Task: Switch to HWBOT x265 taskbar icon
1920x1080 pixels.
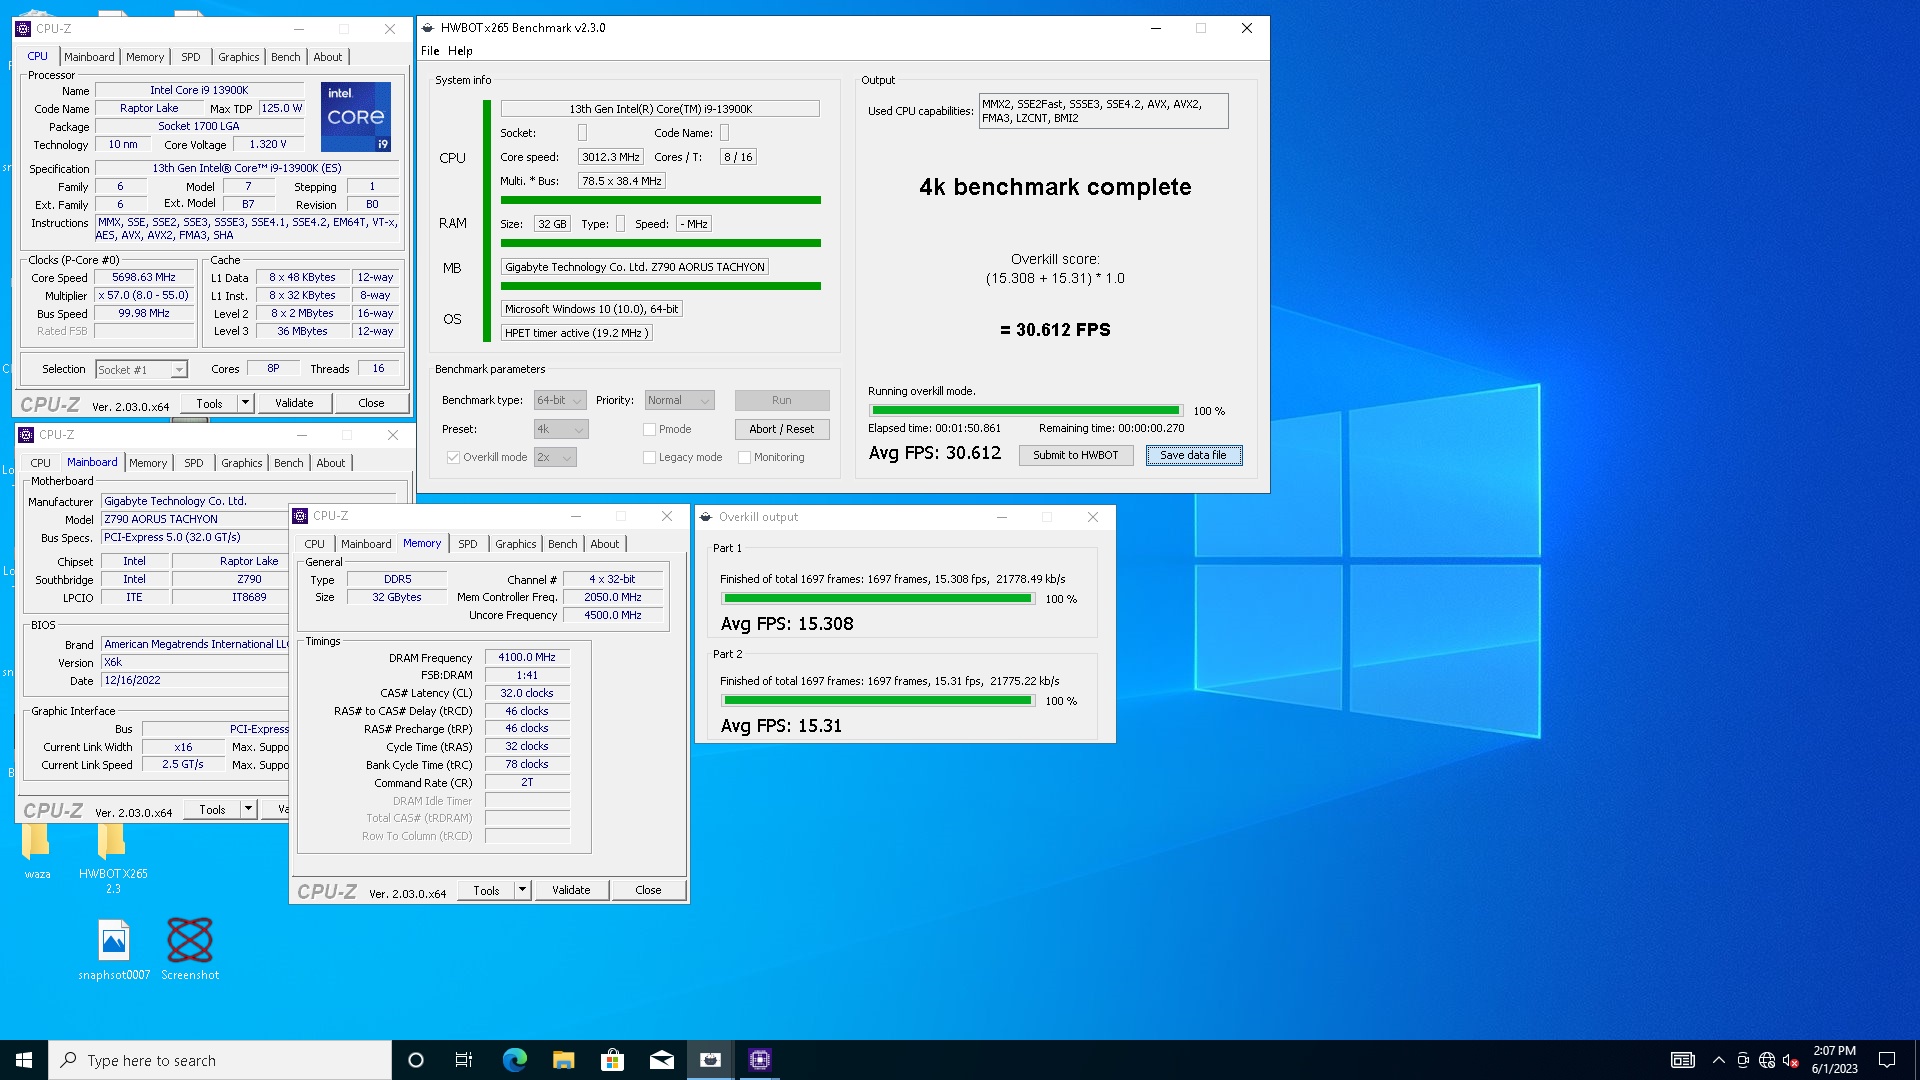Action: 711,1060
